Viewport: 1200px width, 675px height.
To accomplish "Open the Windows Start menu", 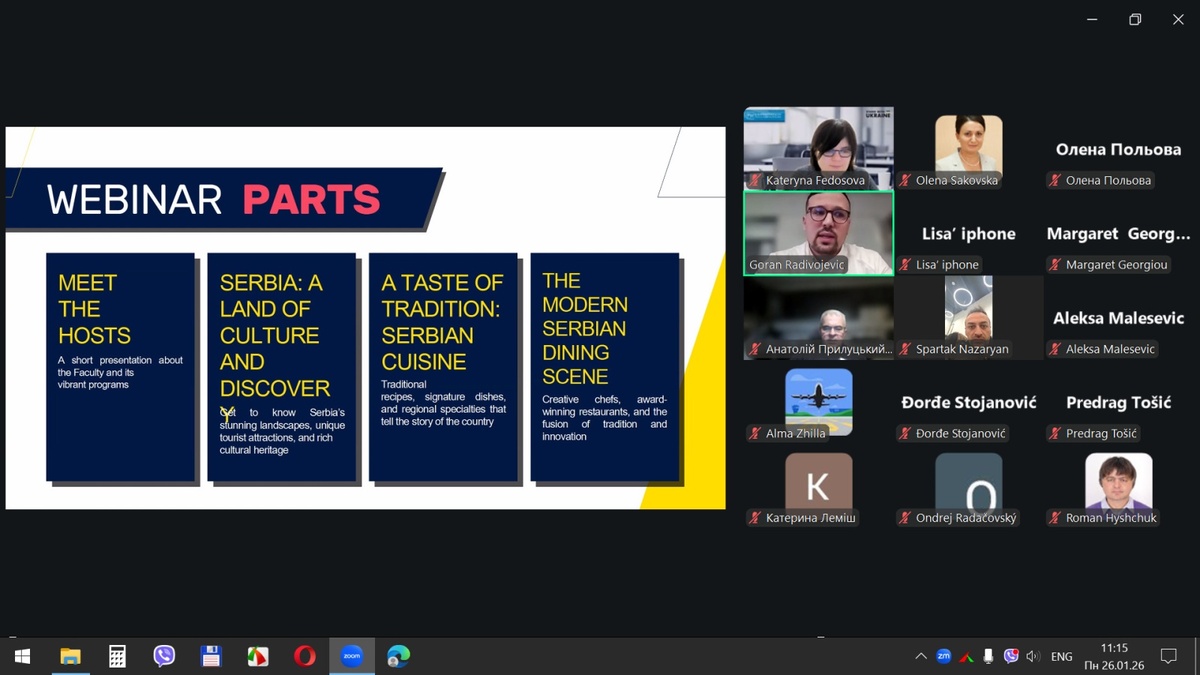I will pyautogui.click(x=22, y=656).
